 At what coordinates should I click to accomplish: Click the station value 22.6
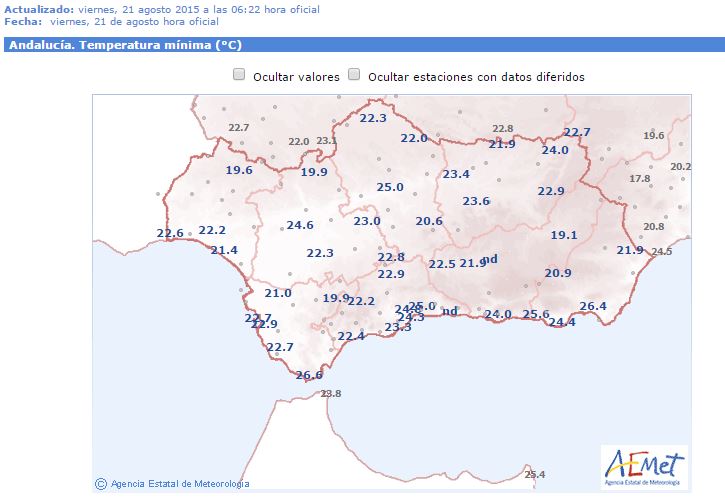click(171, 234)
